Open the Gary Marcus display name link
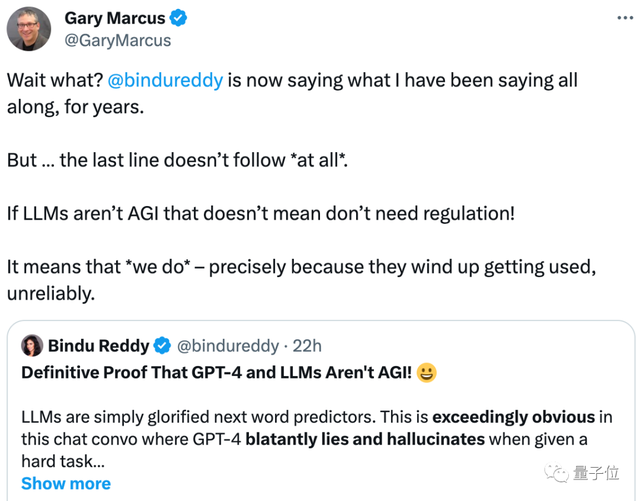 114,18
